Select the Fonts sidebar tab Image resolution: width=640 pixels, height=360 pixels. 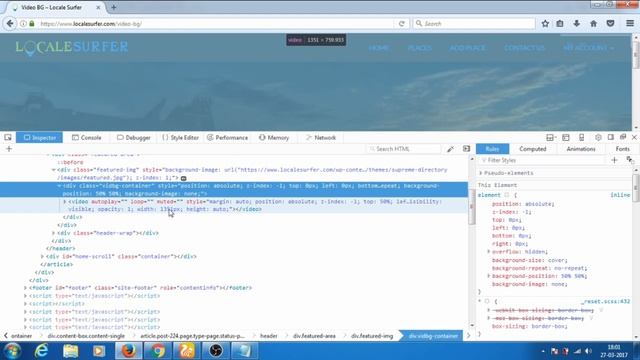pos(622,149)
